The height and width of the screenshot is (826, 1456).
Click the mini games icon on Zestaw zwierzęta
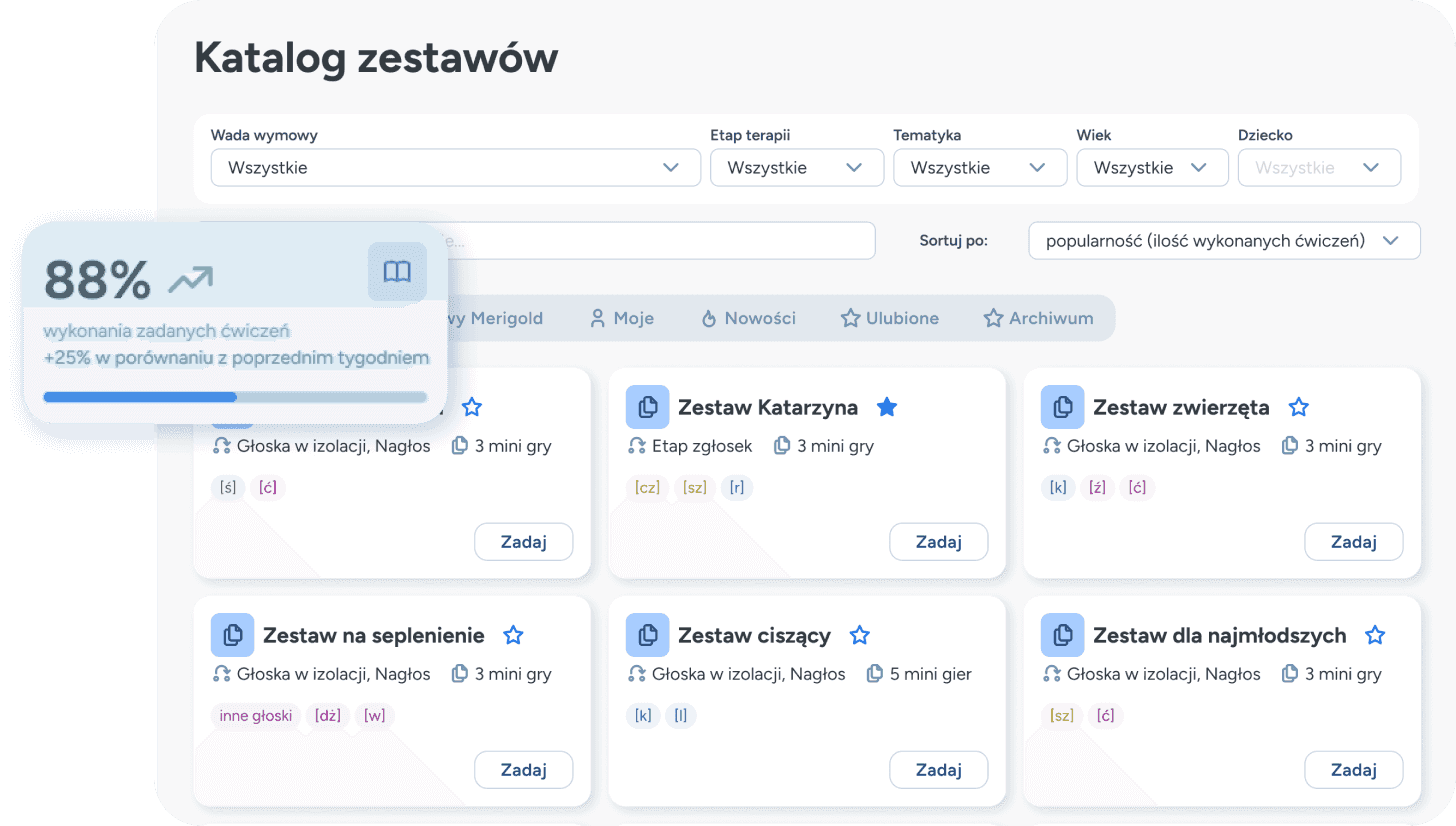1290,446
